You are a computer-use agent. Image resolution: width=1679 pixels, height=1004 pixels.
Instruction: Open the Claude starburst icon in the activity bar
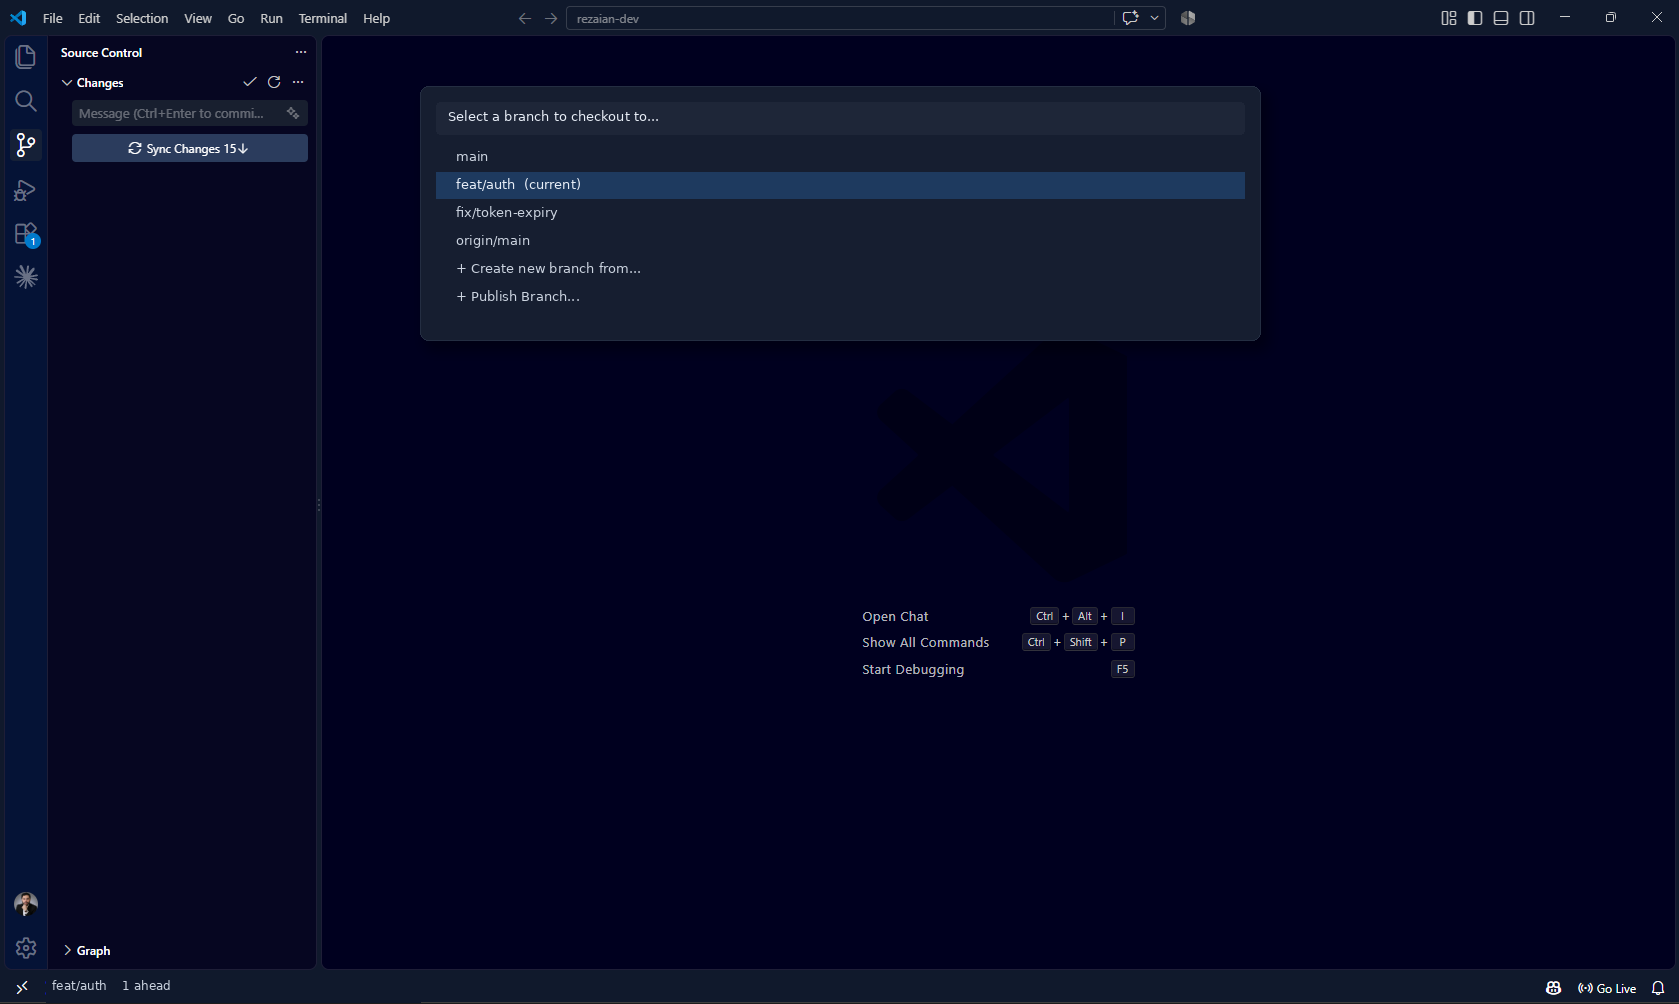26,277
